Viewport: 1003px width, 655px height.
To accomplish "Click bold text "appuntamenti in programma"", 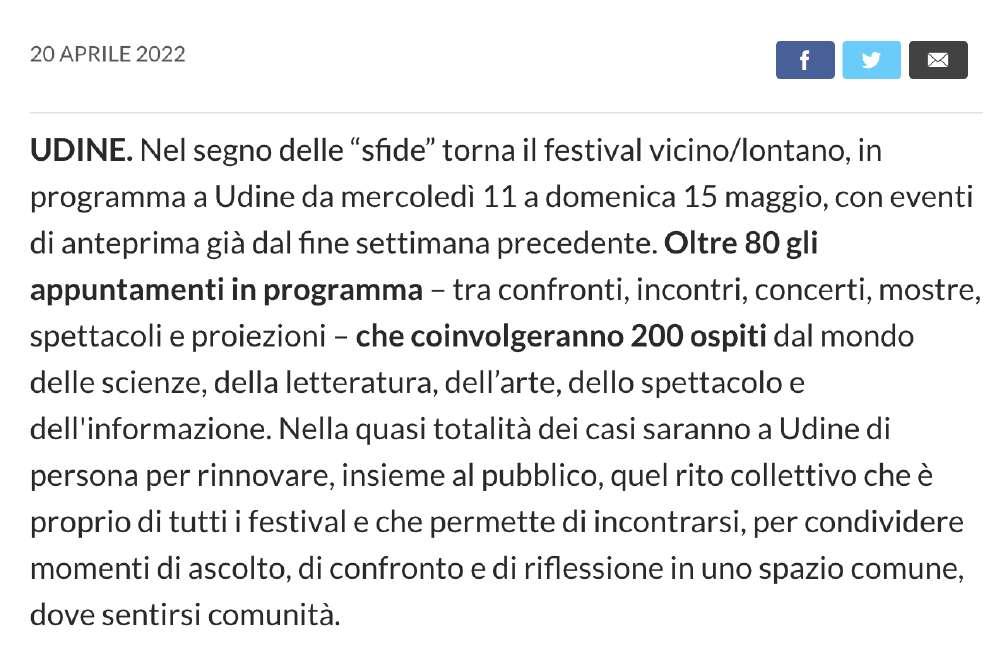I will [226, 290].
